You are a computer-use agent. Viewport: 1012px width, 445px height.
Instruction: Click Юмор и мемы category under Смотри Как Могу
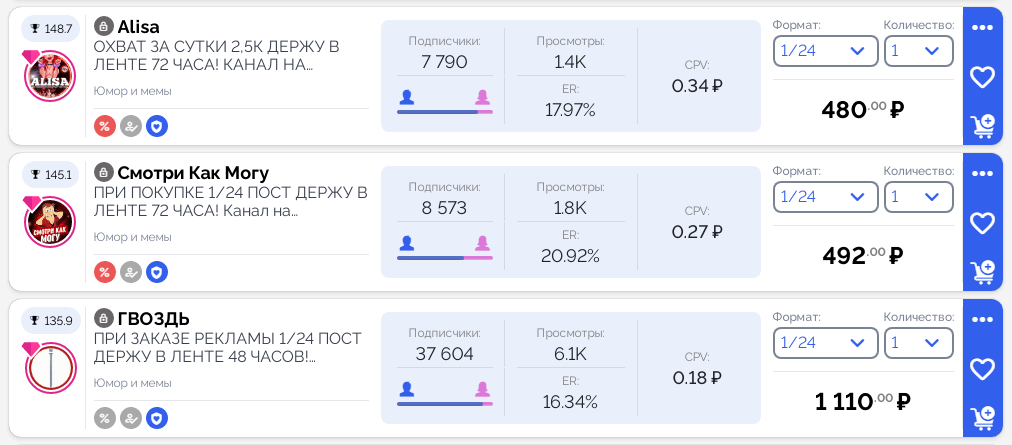click(133, 237)
